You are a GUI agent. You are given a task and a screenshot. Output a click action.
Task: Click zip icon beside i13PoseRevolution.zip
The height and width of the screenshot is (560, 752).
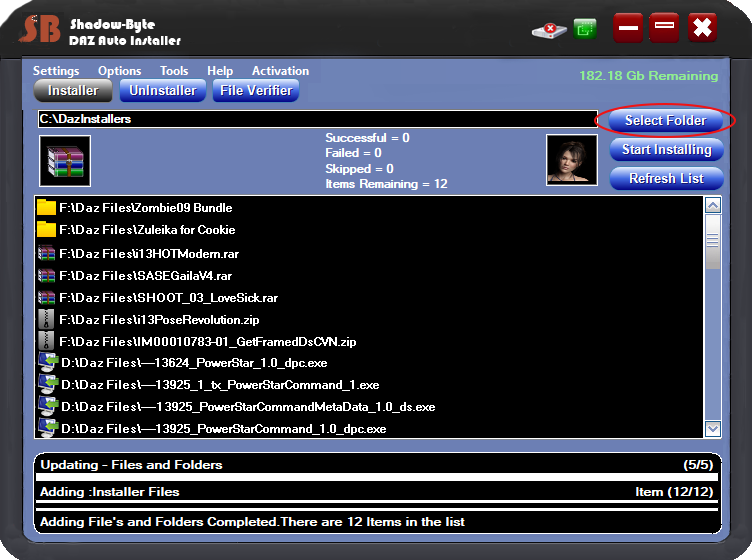pos(46,319)
